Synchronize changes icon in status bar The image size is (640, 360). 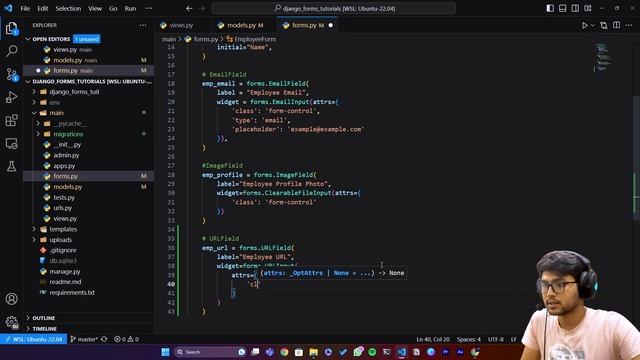104,339
